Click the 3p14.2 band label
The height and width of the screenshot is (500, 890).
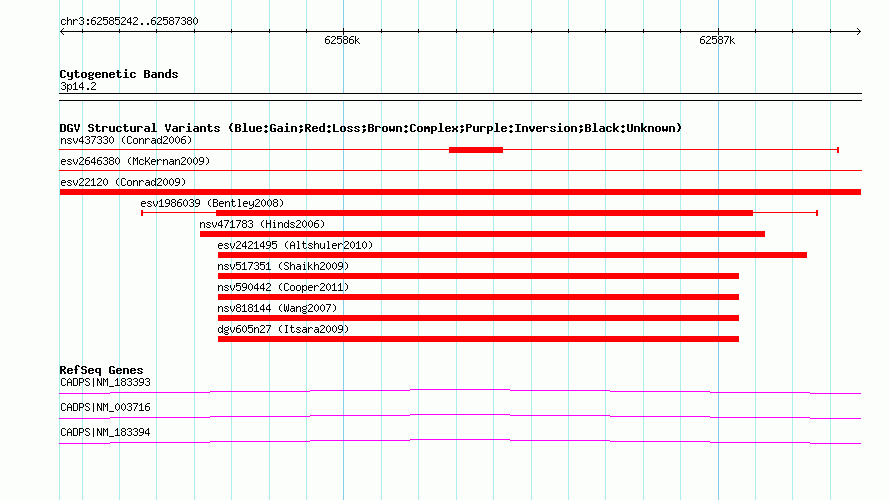pos(78,86)
